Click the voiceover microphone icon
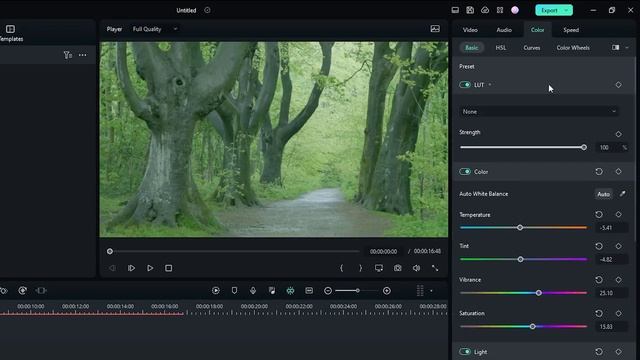Image resolution: width=640 pixels, height=360 pixels. point(253,291)
